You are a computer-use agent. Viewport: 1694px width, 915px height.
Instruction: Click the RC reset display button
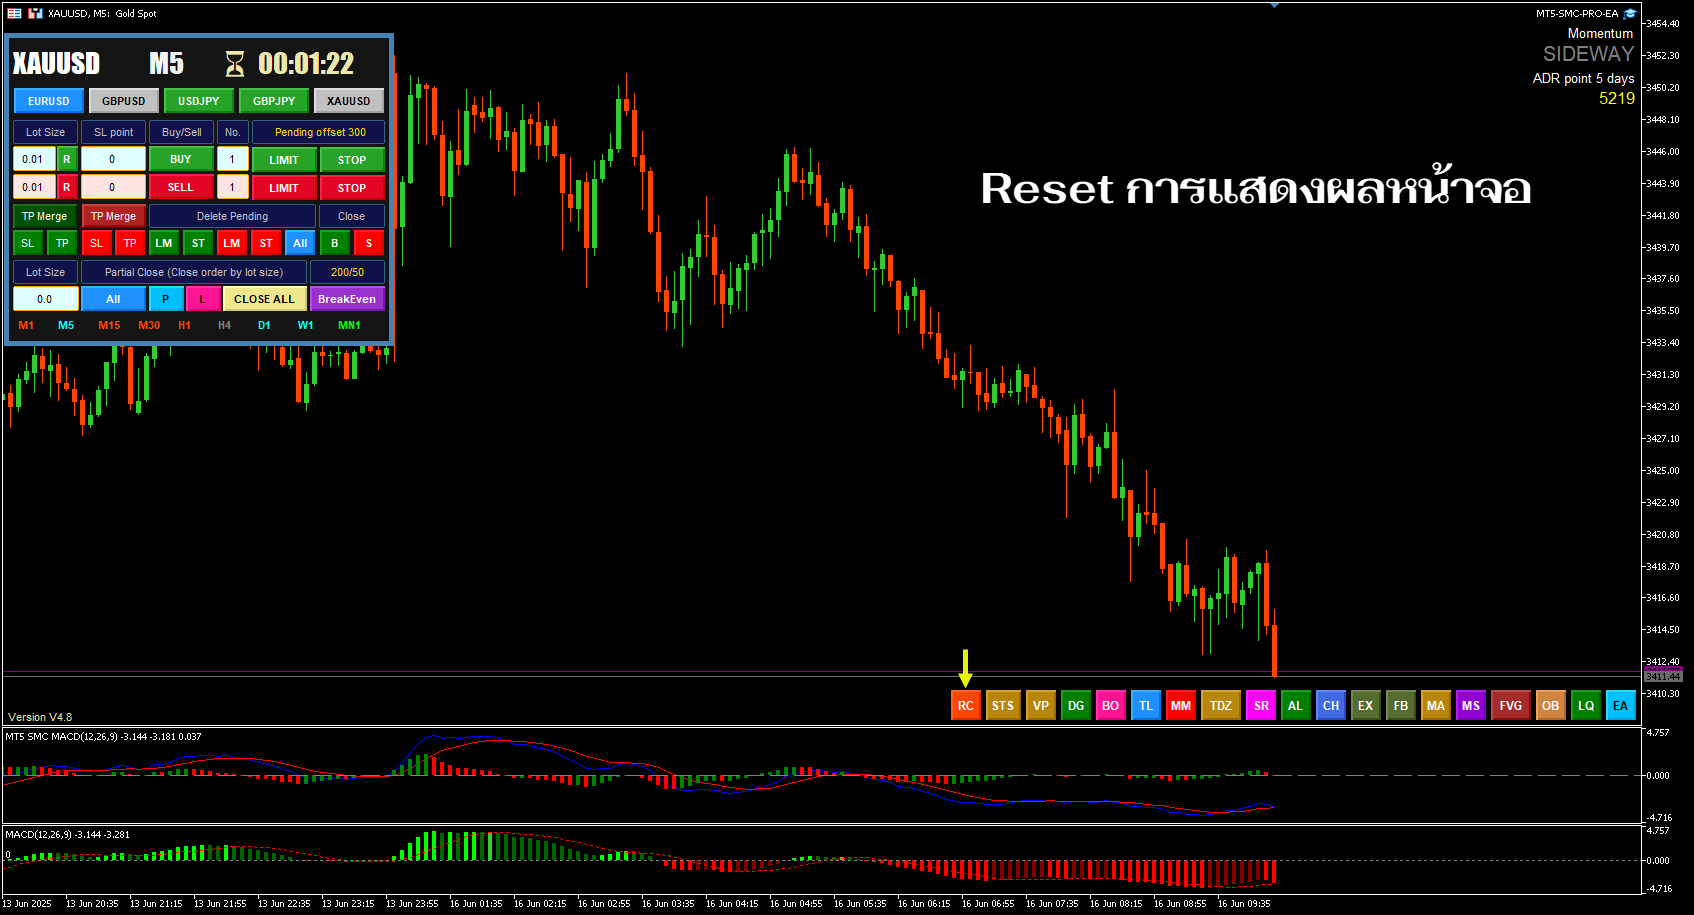(965, 705)
